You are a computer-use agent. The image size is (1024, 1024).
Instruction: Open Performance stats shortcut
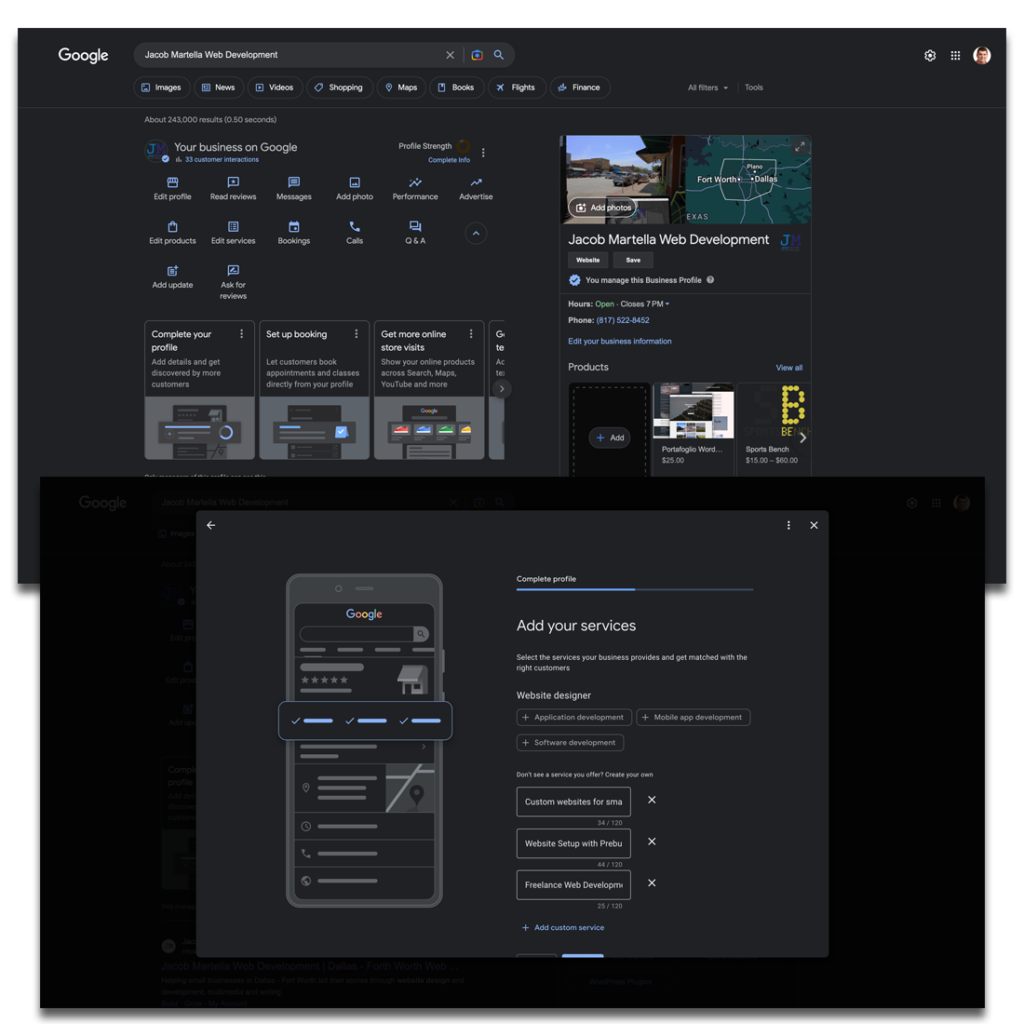[415, 188]
